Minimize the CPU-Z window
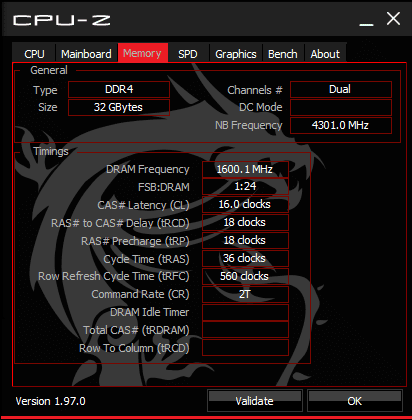The image size is (412, 420). pyautogui.click(x=366, y=20)
